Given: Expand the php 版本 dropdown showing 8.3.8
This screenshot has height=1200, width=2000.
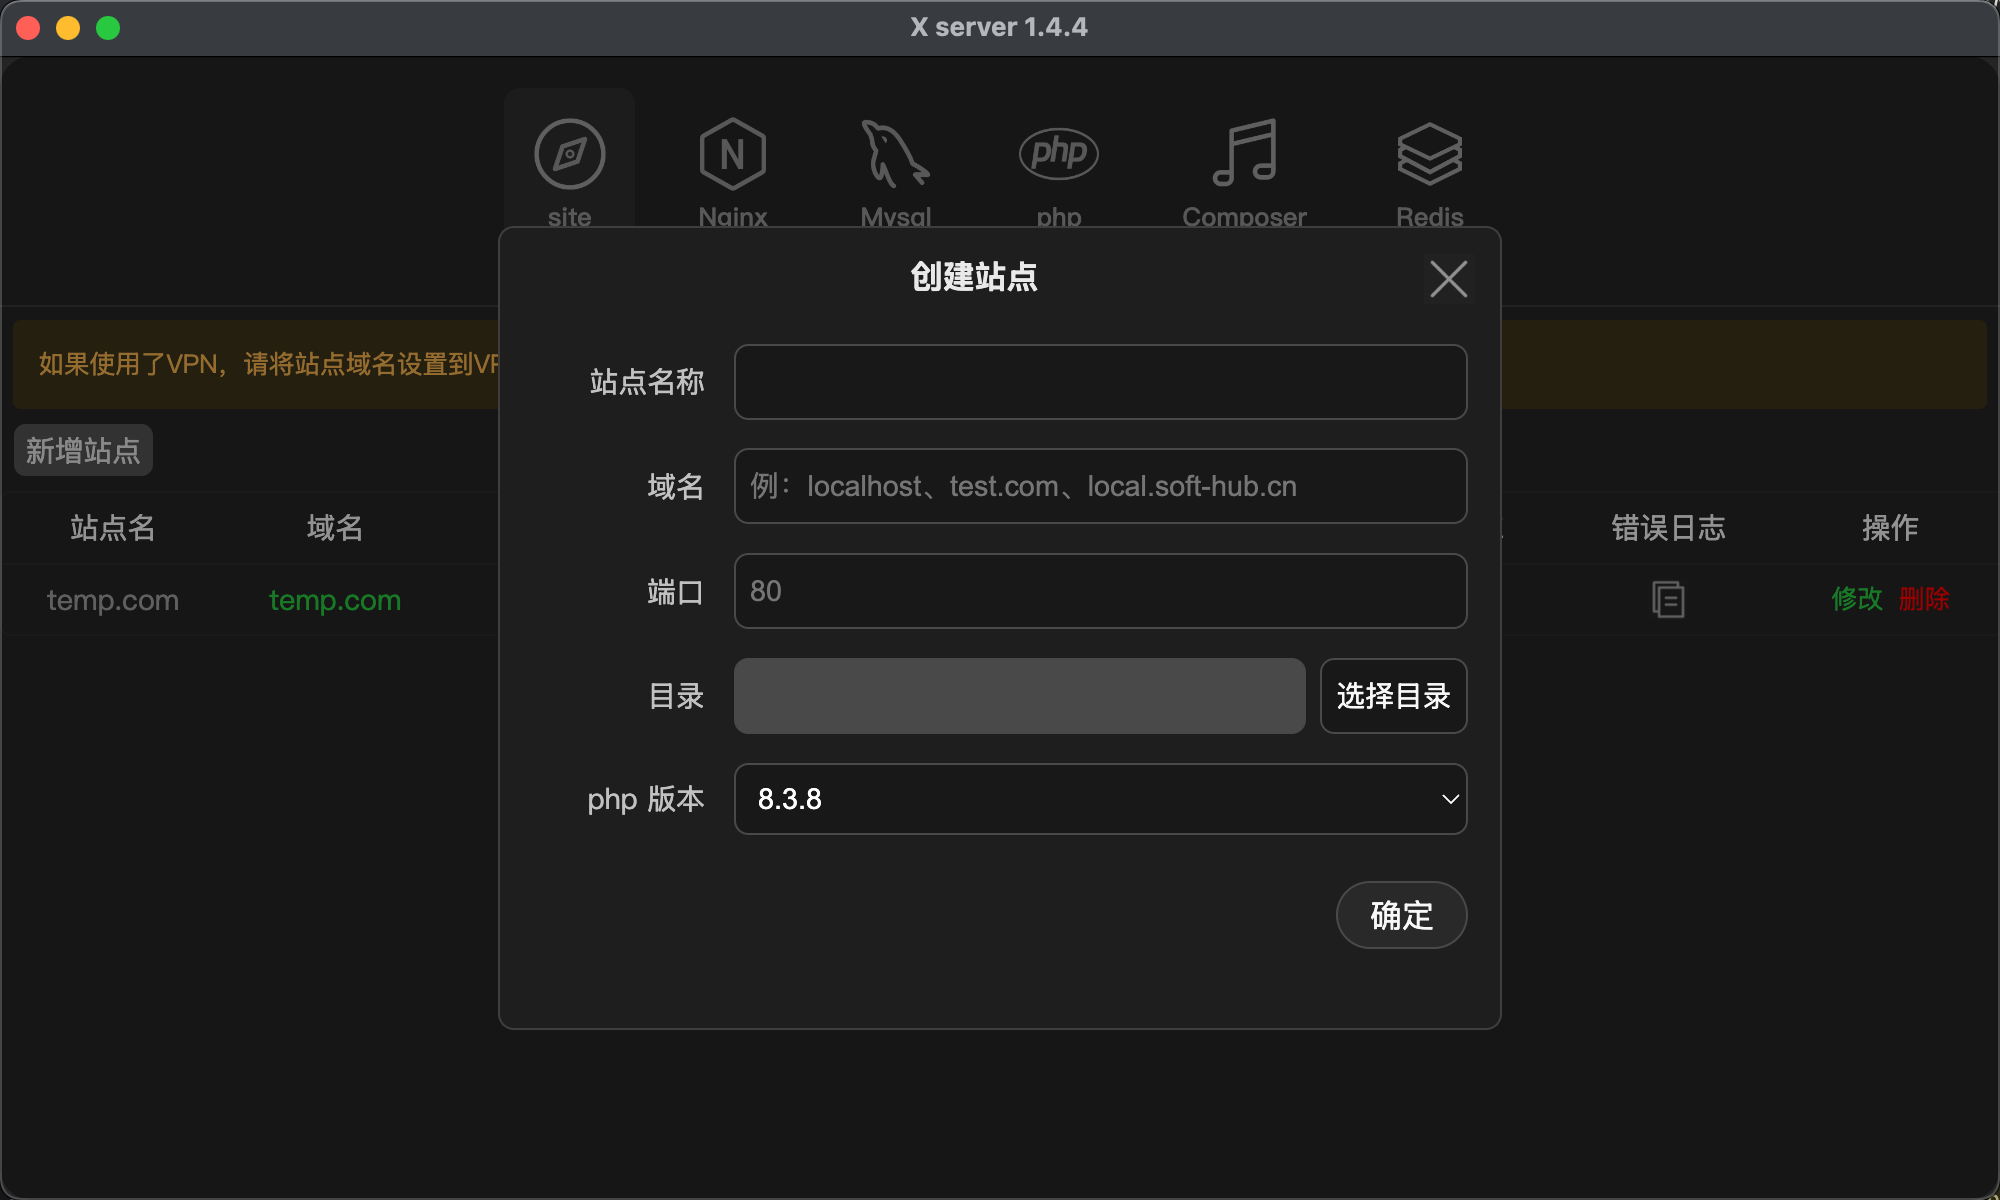Looking at the screenshot, I should coord(1100,799).
